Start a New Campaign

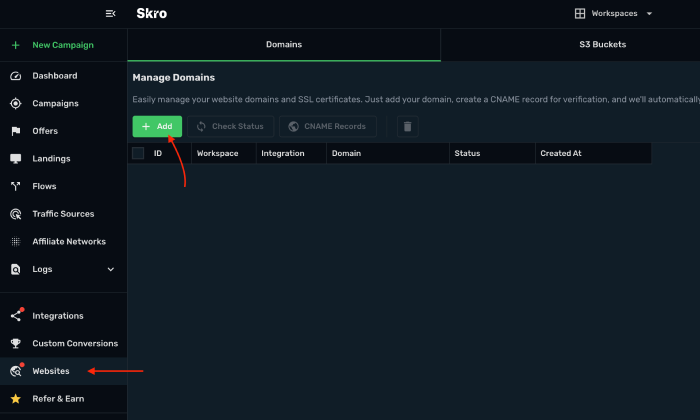[x=63, y=45]
